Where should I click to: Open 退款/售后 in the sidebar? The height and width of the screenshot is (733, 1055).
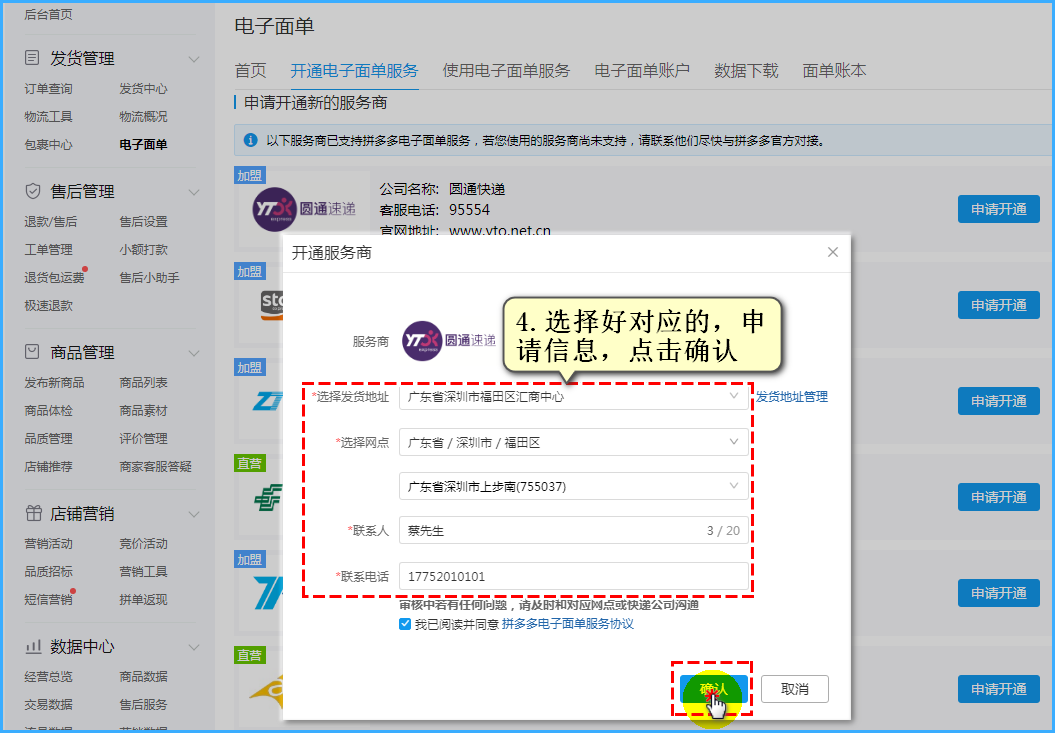(x=50, y=221)
